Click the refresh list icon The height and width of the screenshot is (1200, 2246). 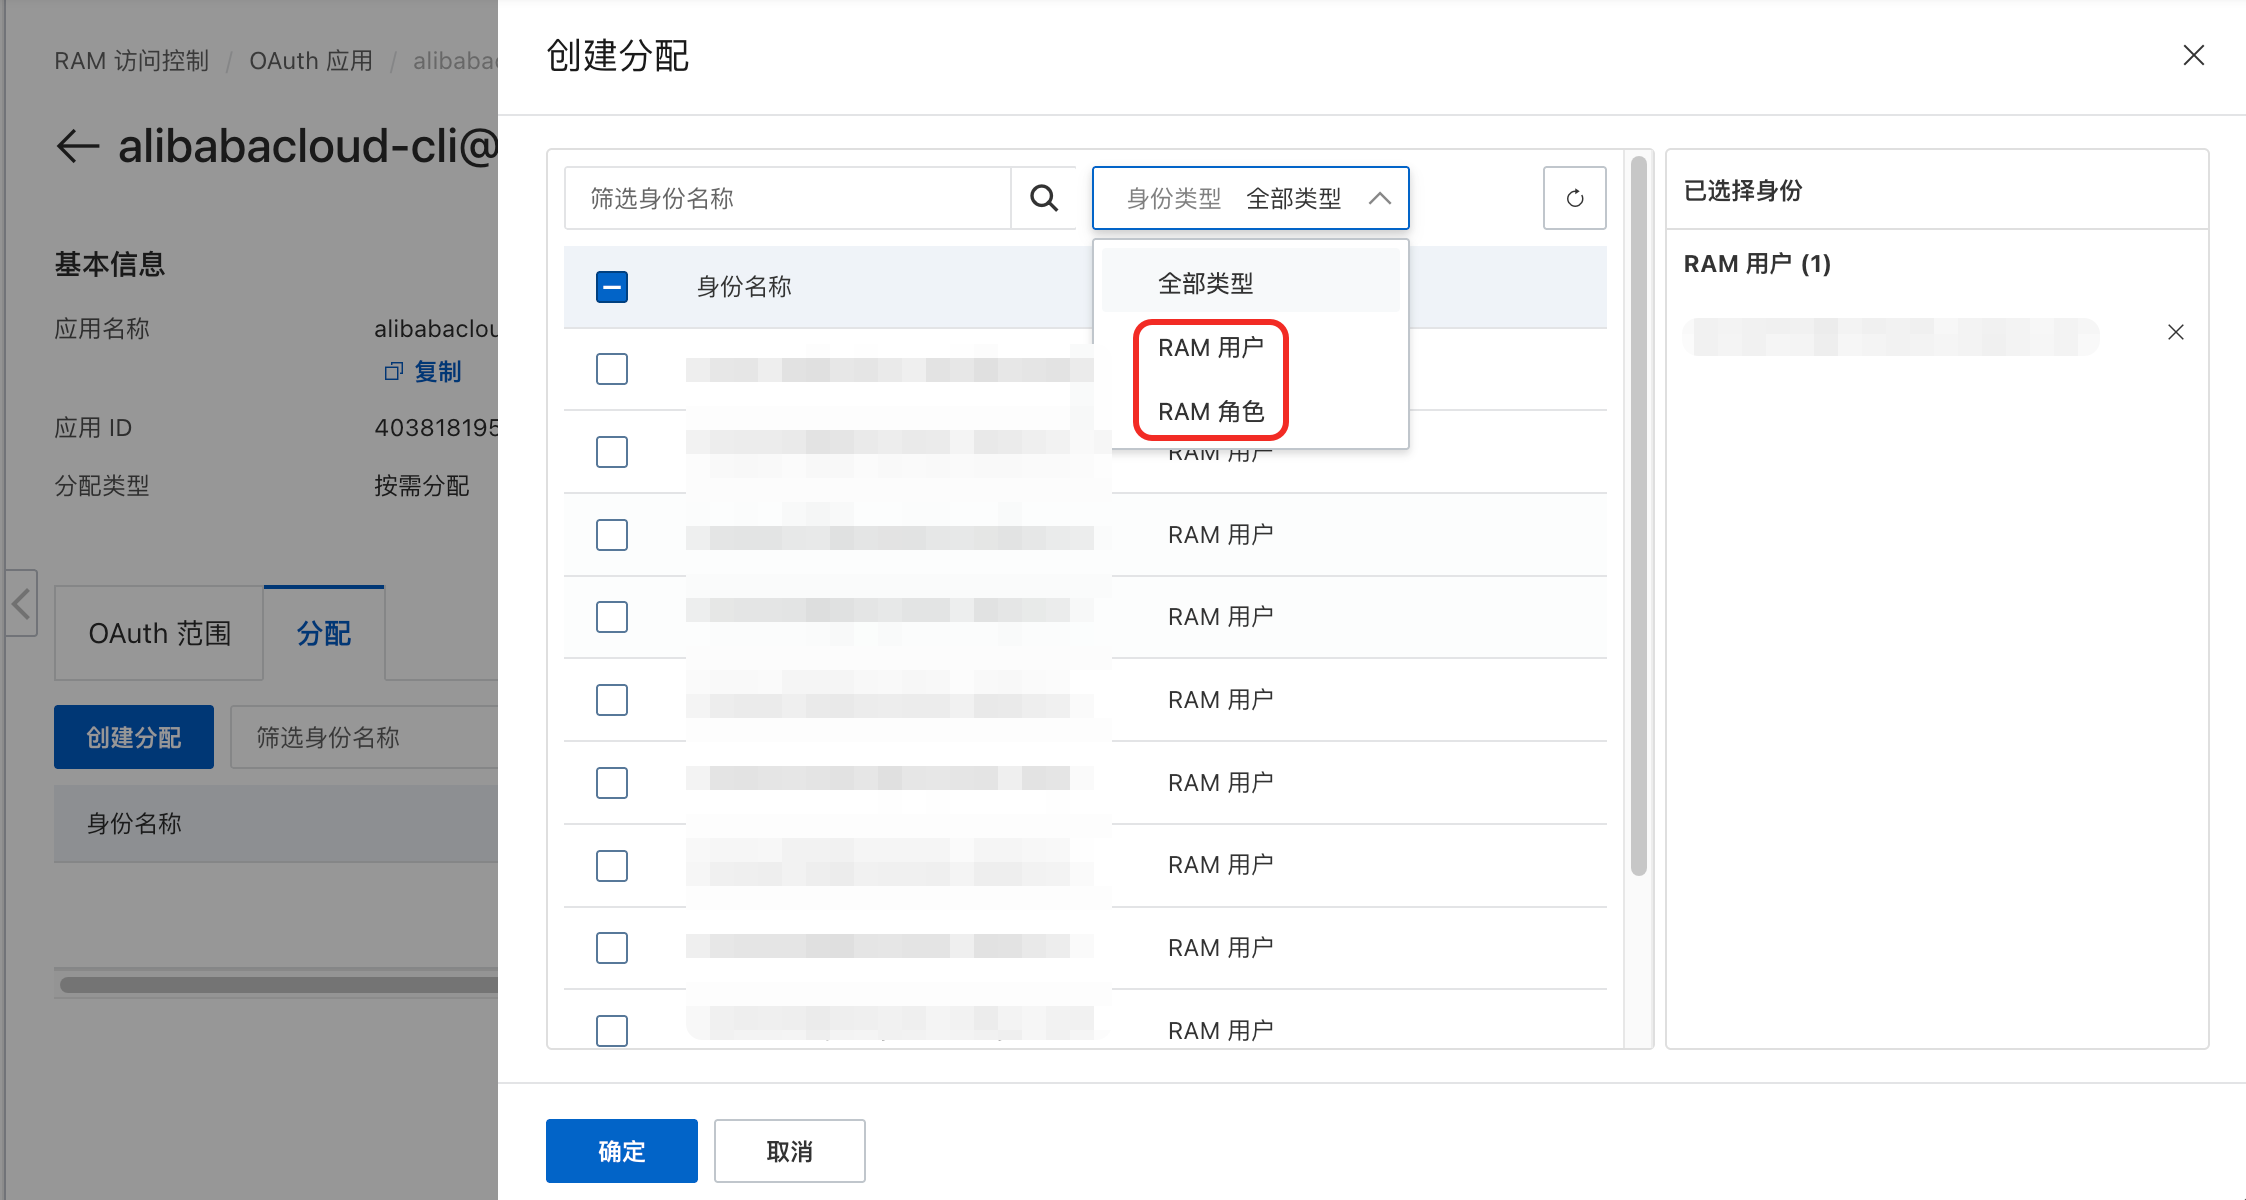click(1574, 198)
